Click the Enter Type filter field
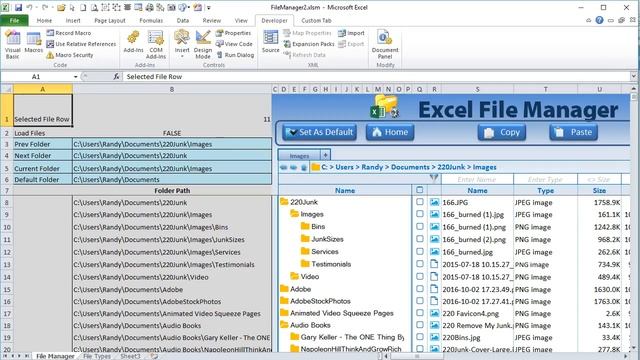Viewport: 640px width, 360px height. [545, 179]
